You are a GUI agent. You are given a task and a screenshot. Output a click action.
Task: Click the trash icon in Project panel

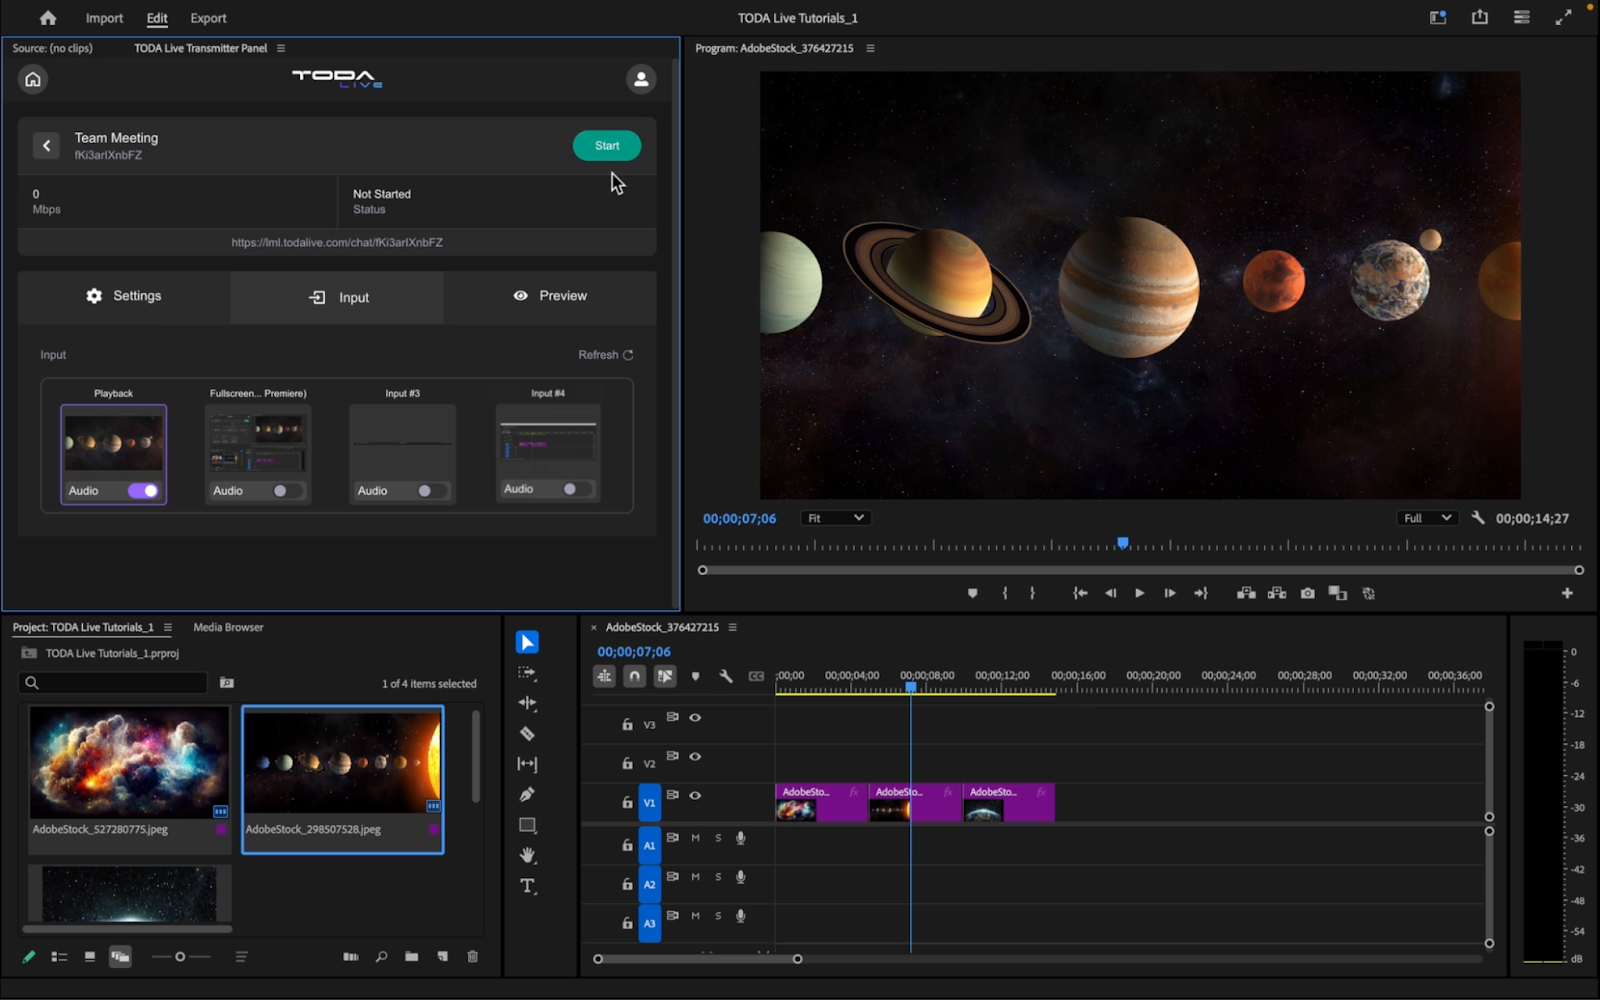(473, 957)
